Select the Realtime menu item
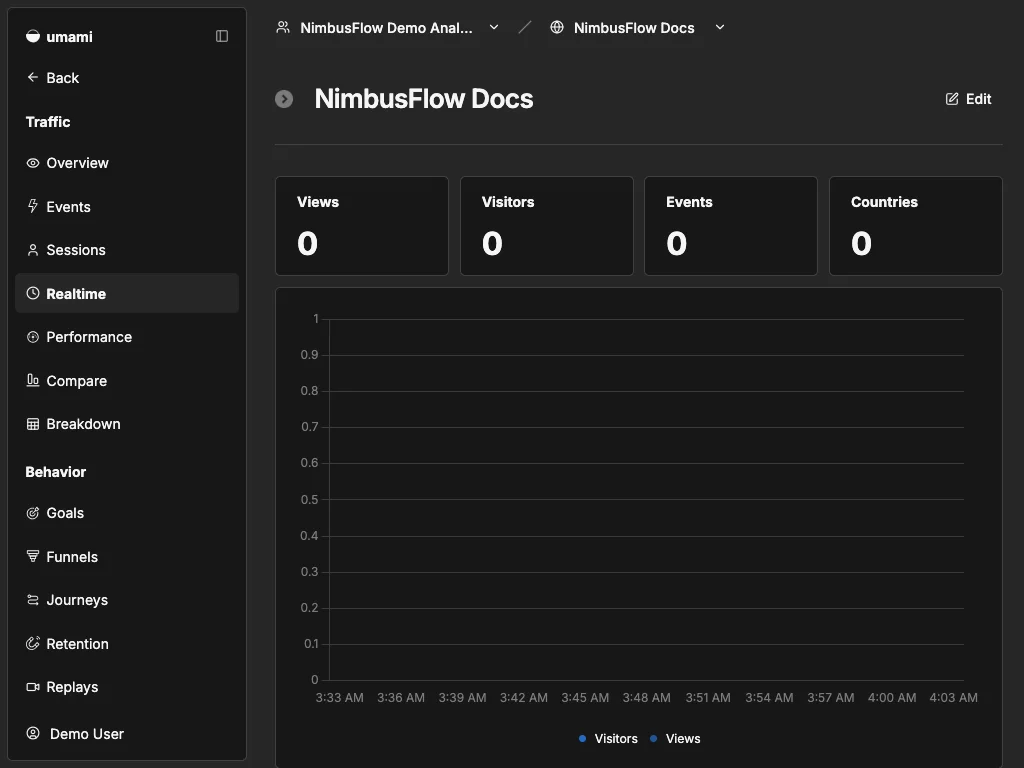This screenshot has height=768, width=1024. pyautogui.click(x=127, y=293)
